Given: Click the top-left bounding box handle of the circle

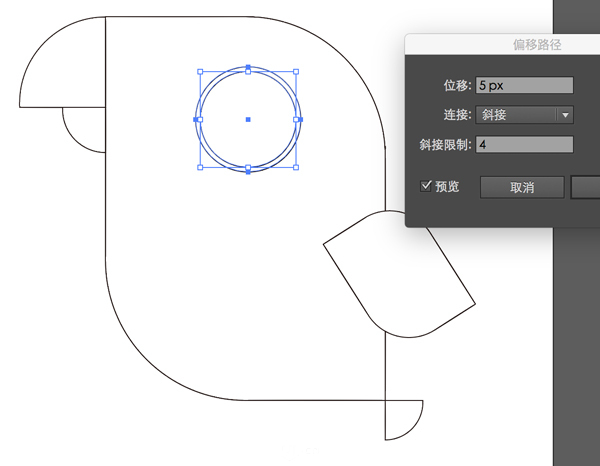Looking at the screenshot, I should (x=200, y=72).
